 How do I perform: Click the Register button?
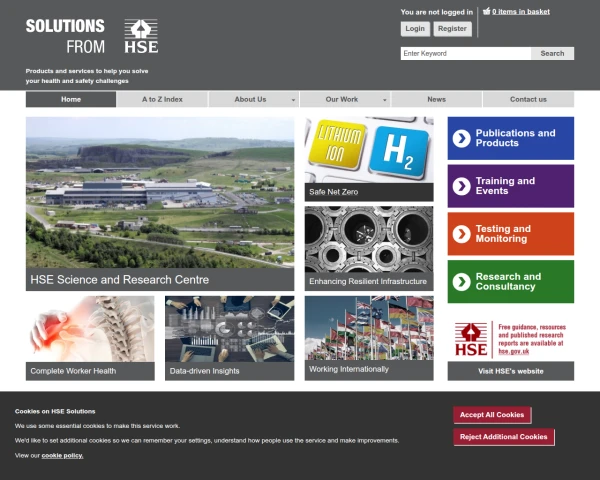coord(452,29)
